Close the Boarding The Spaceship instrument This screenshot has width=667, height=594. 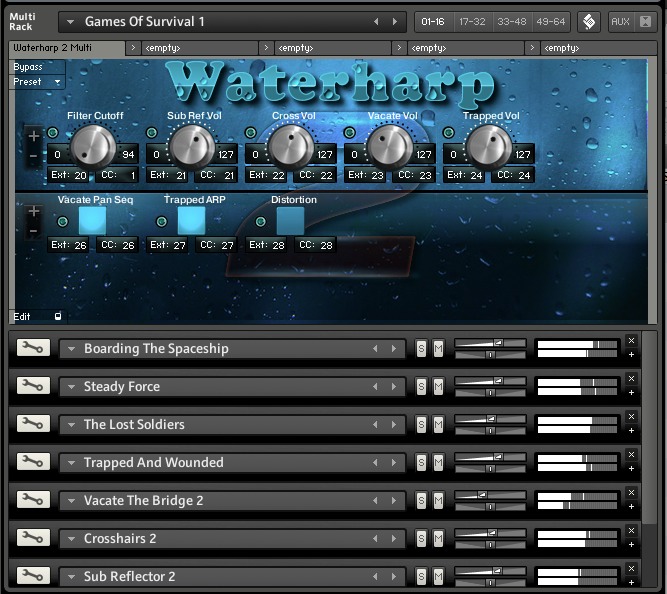point(631,341)
